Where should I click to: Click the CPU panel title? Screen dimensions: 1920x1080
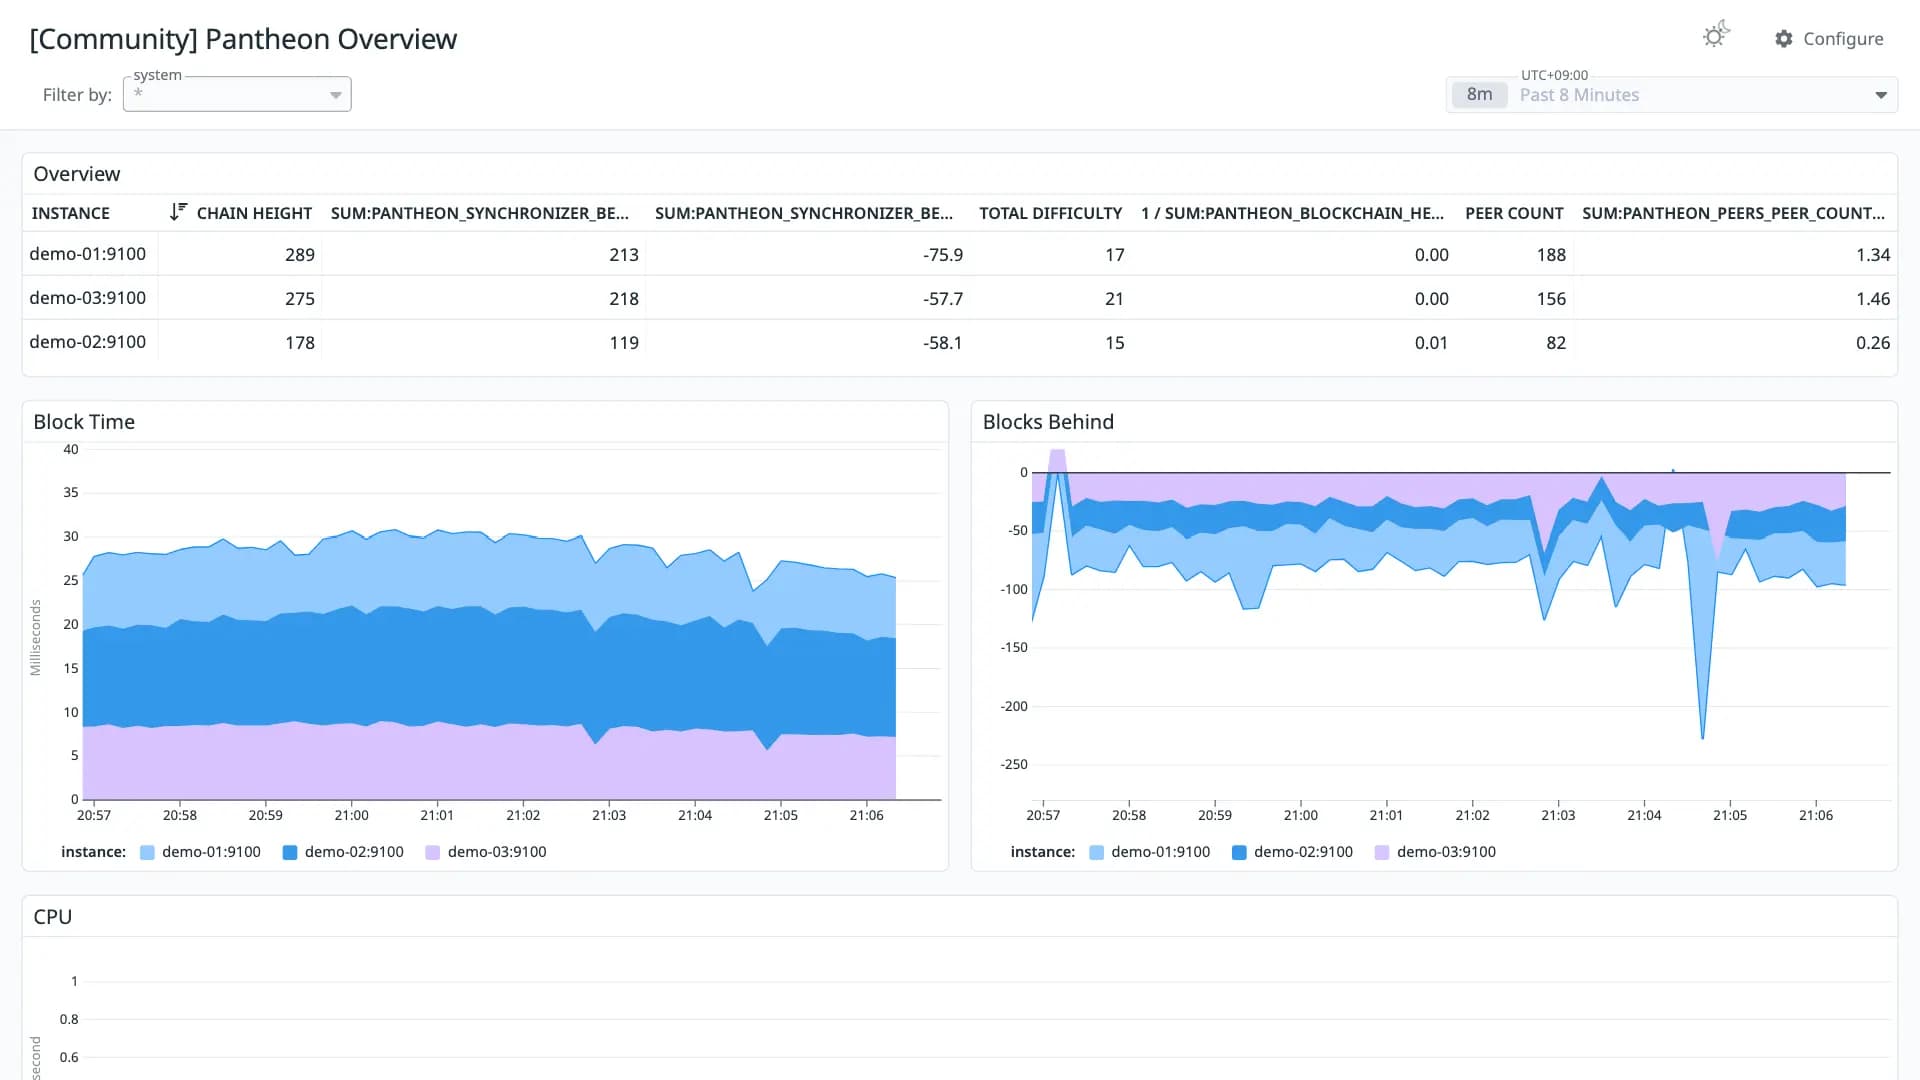click(x=53, y=917)
